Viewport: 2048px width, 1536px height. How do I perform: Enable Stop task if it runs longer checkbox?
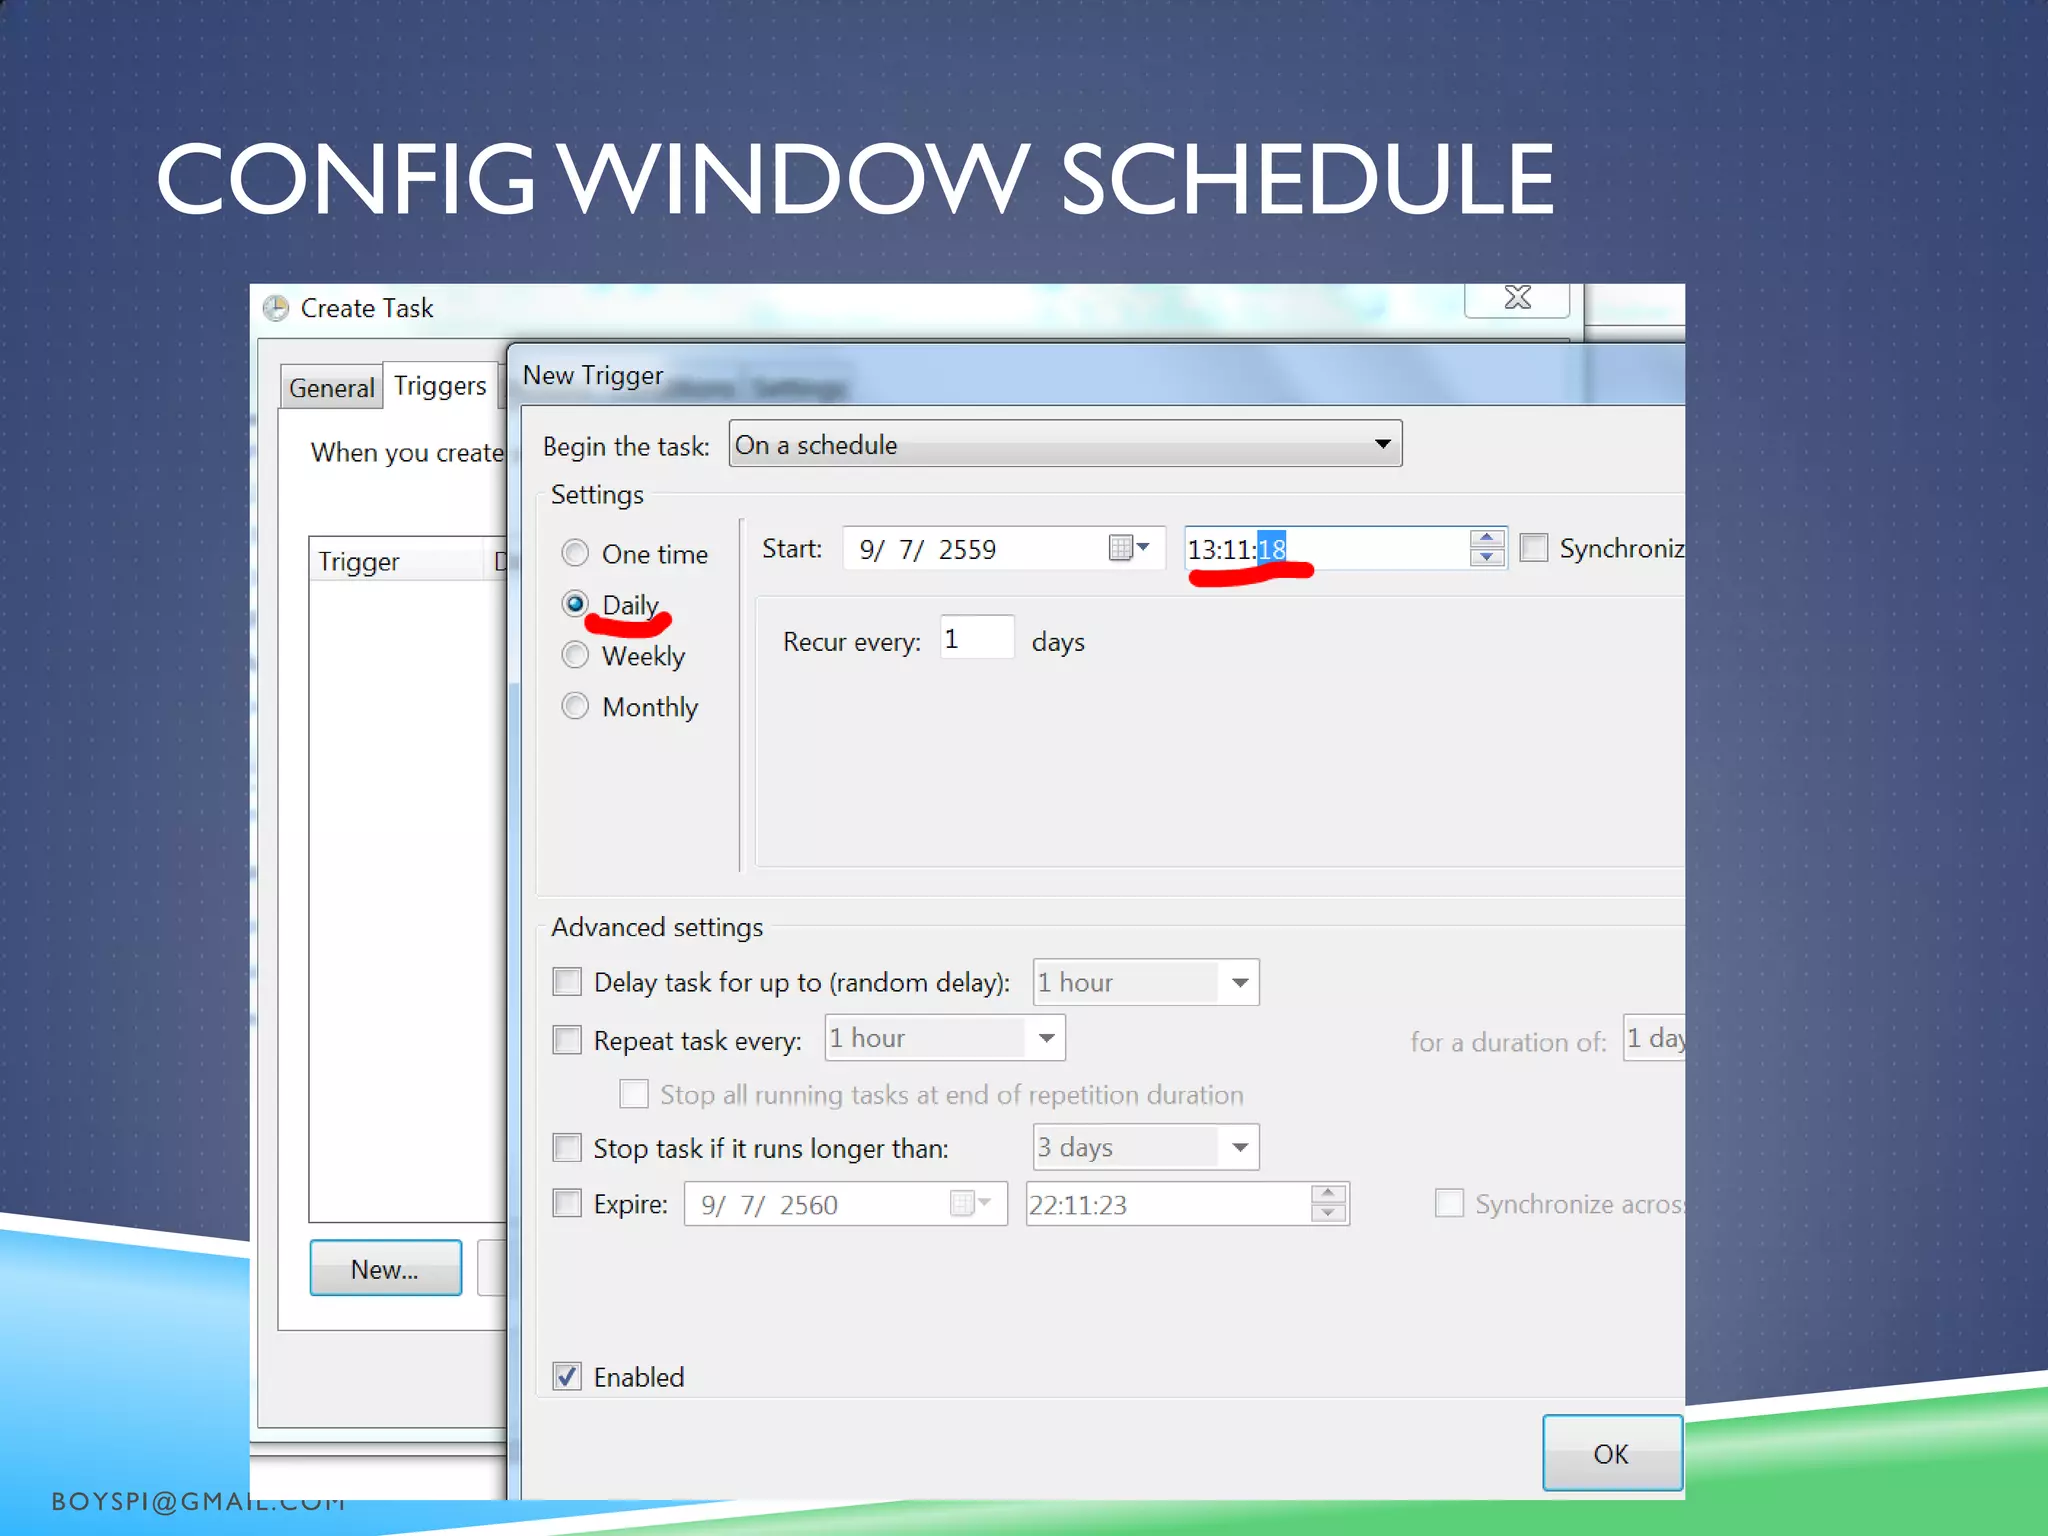tap(567, 1147)
